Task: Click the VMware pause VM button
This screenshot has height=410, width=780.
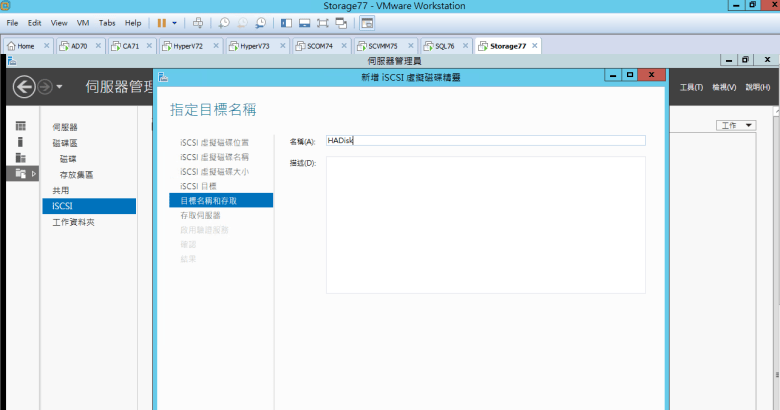Action: click(161, 22)
